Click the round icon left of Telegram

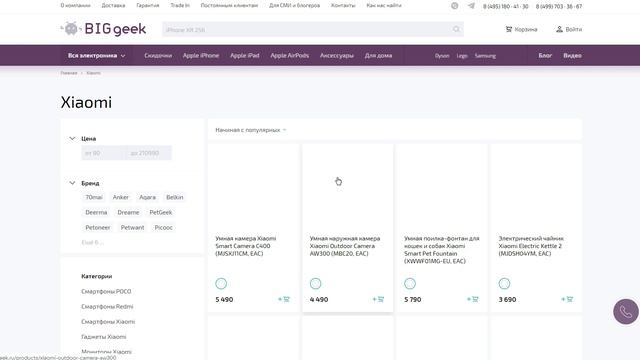click(x=454, y=6)
